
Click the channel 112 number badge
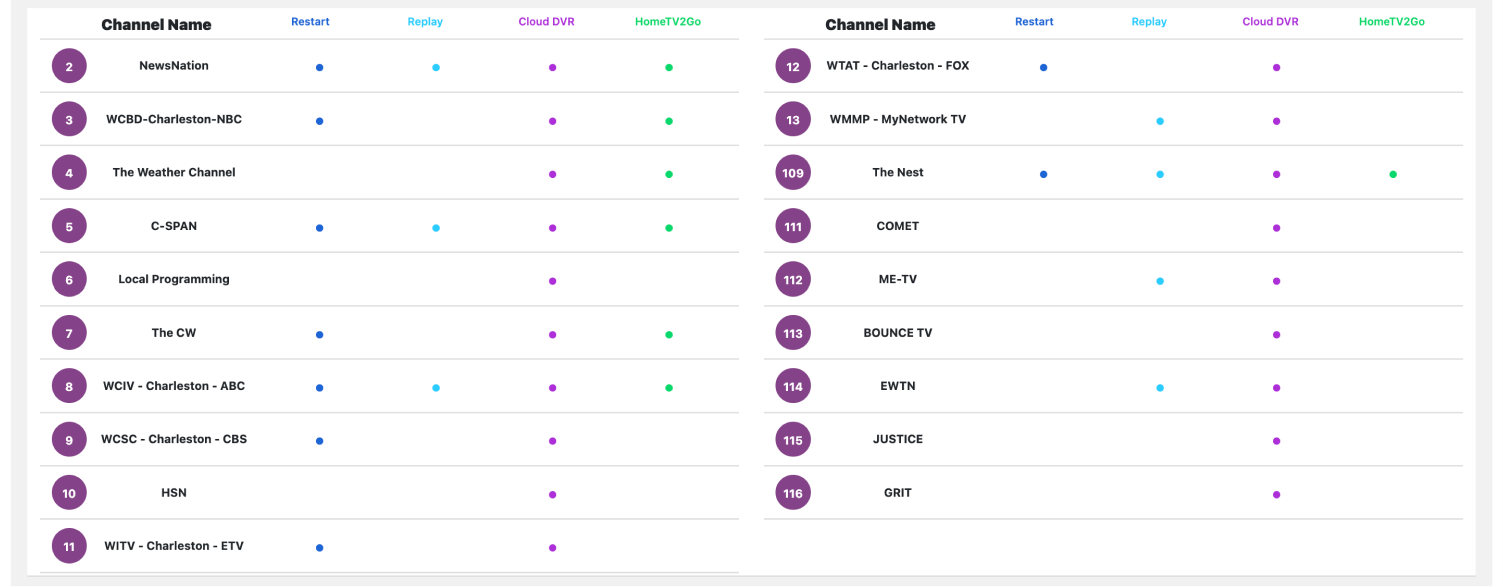coord(793,280)
